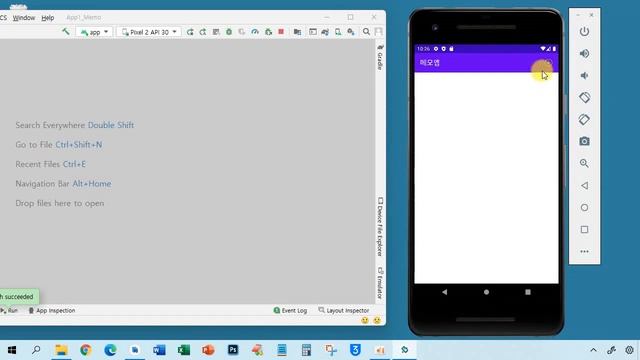Tap the 메모앱 title in app bar
The height and width of the screenshot is (360, 640).
430,62
